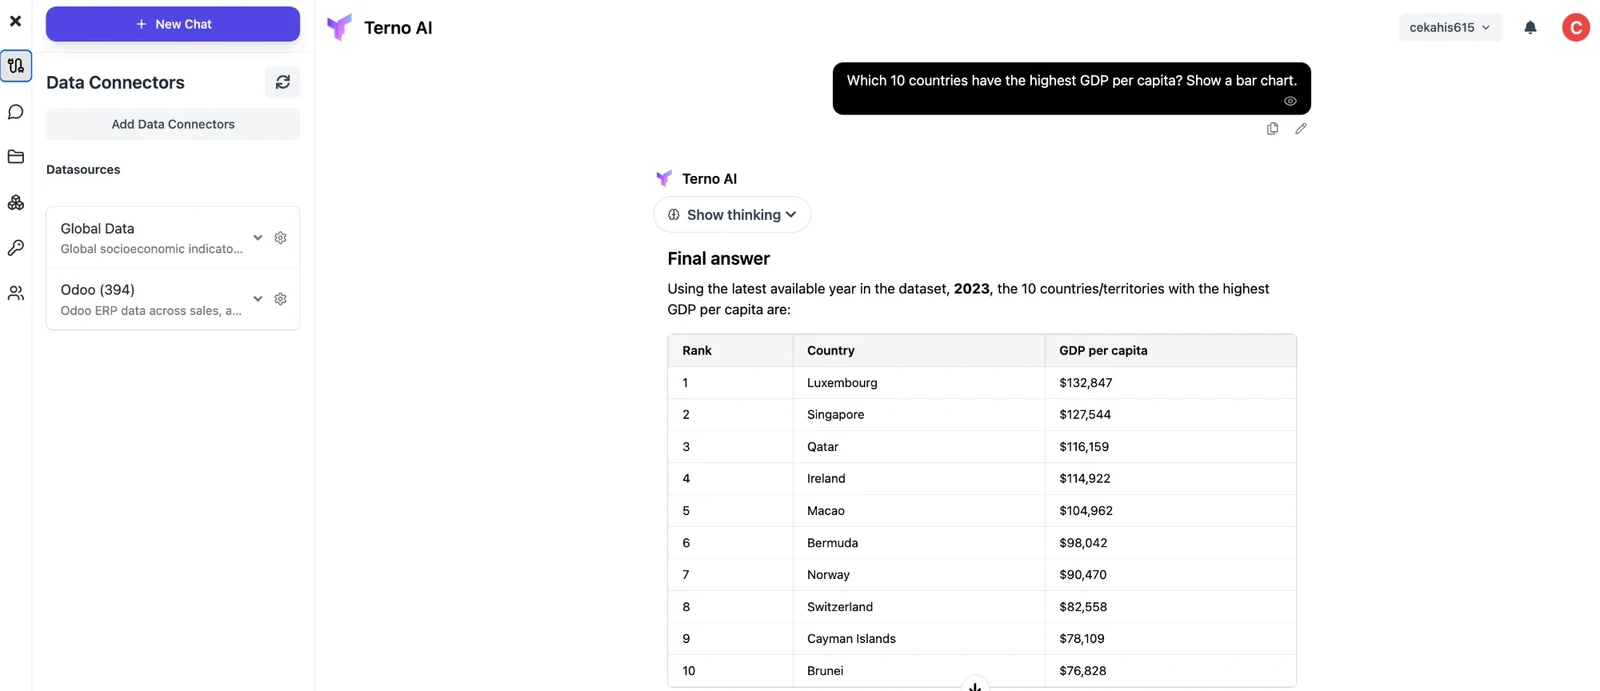Open the cekahis615 account dropdown
1600x691 pixels.
point(1450,28)
